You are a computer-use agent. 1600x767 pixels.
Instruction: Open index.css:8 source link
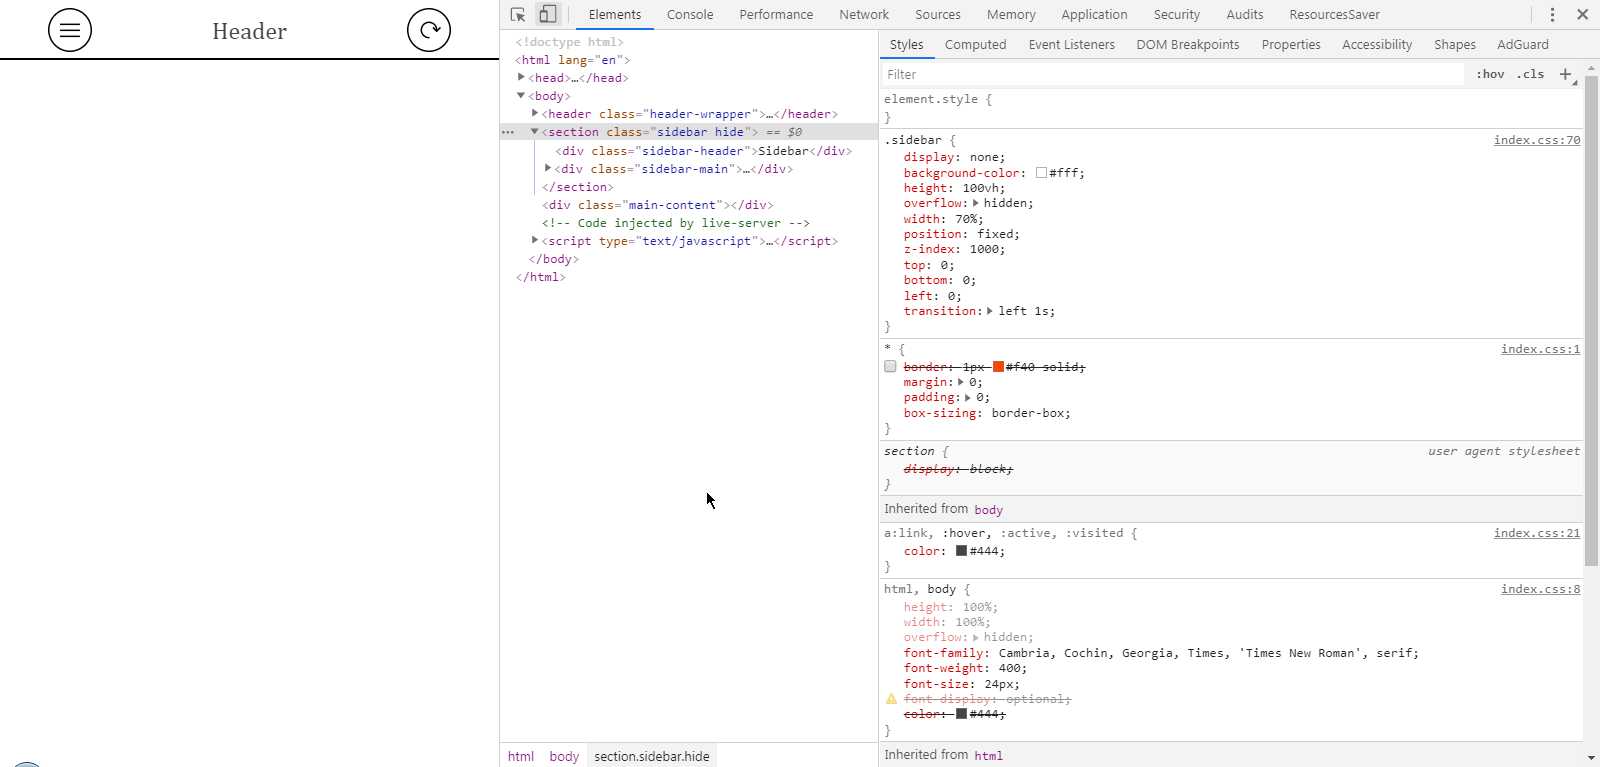[1541, 589]
